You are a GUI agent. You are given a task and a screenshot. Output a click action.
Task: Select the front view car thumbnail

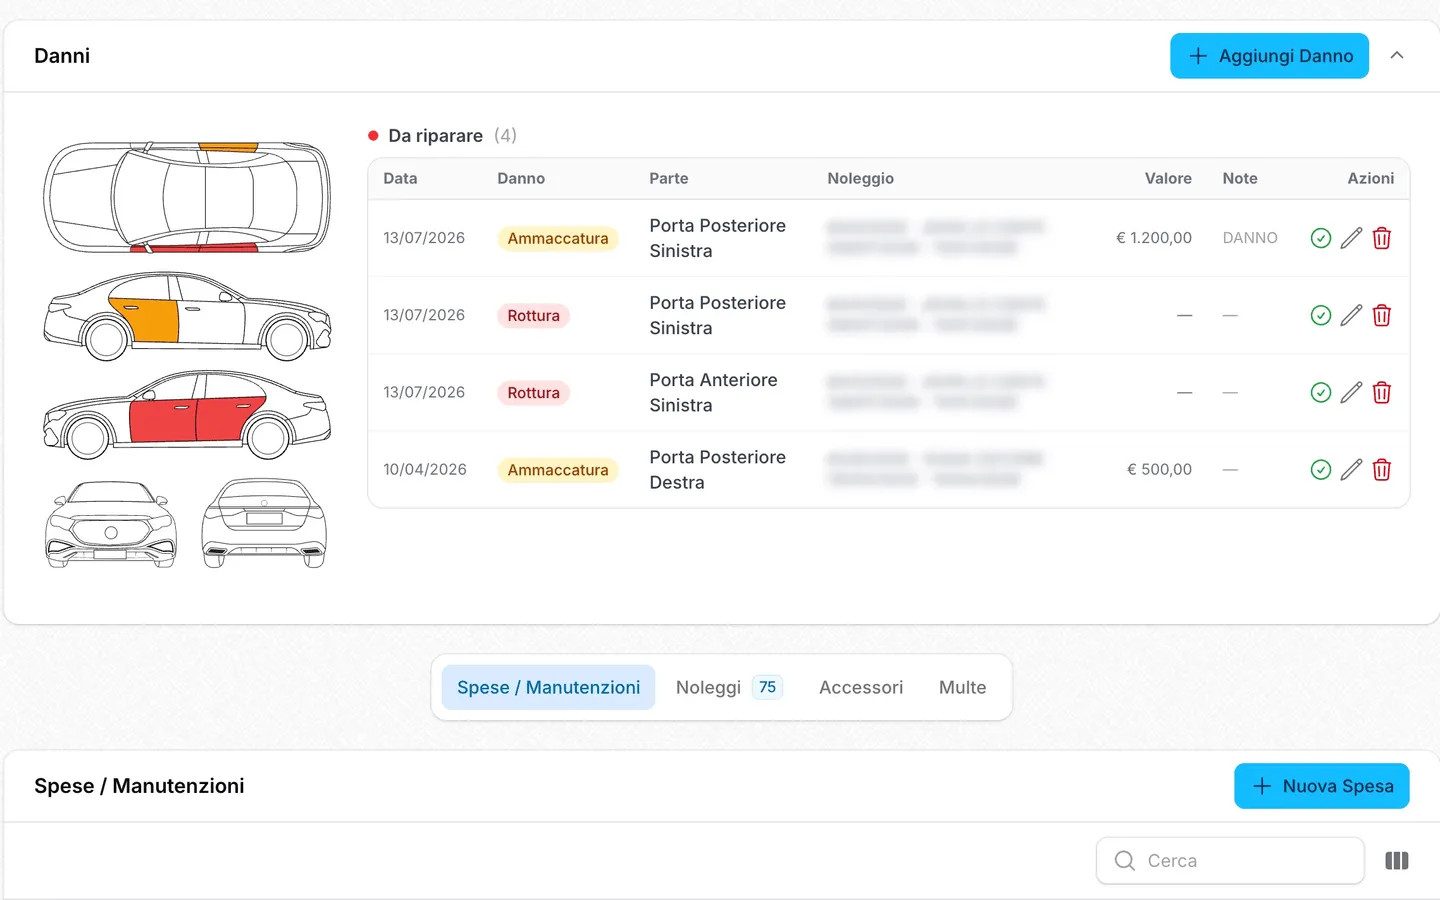(x=111, y=524)
